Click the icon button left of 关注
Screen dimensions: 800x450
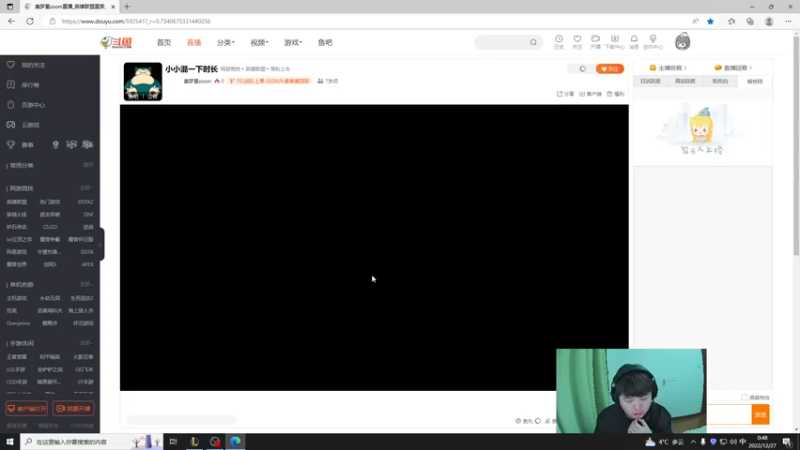tap(582, 69)
